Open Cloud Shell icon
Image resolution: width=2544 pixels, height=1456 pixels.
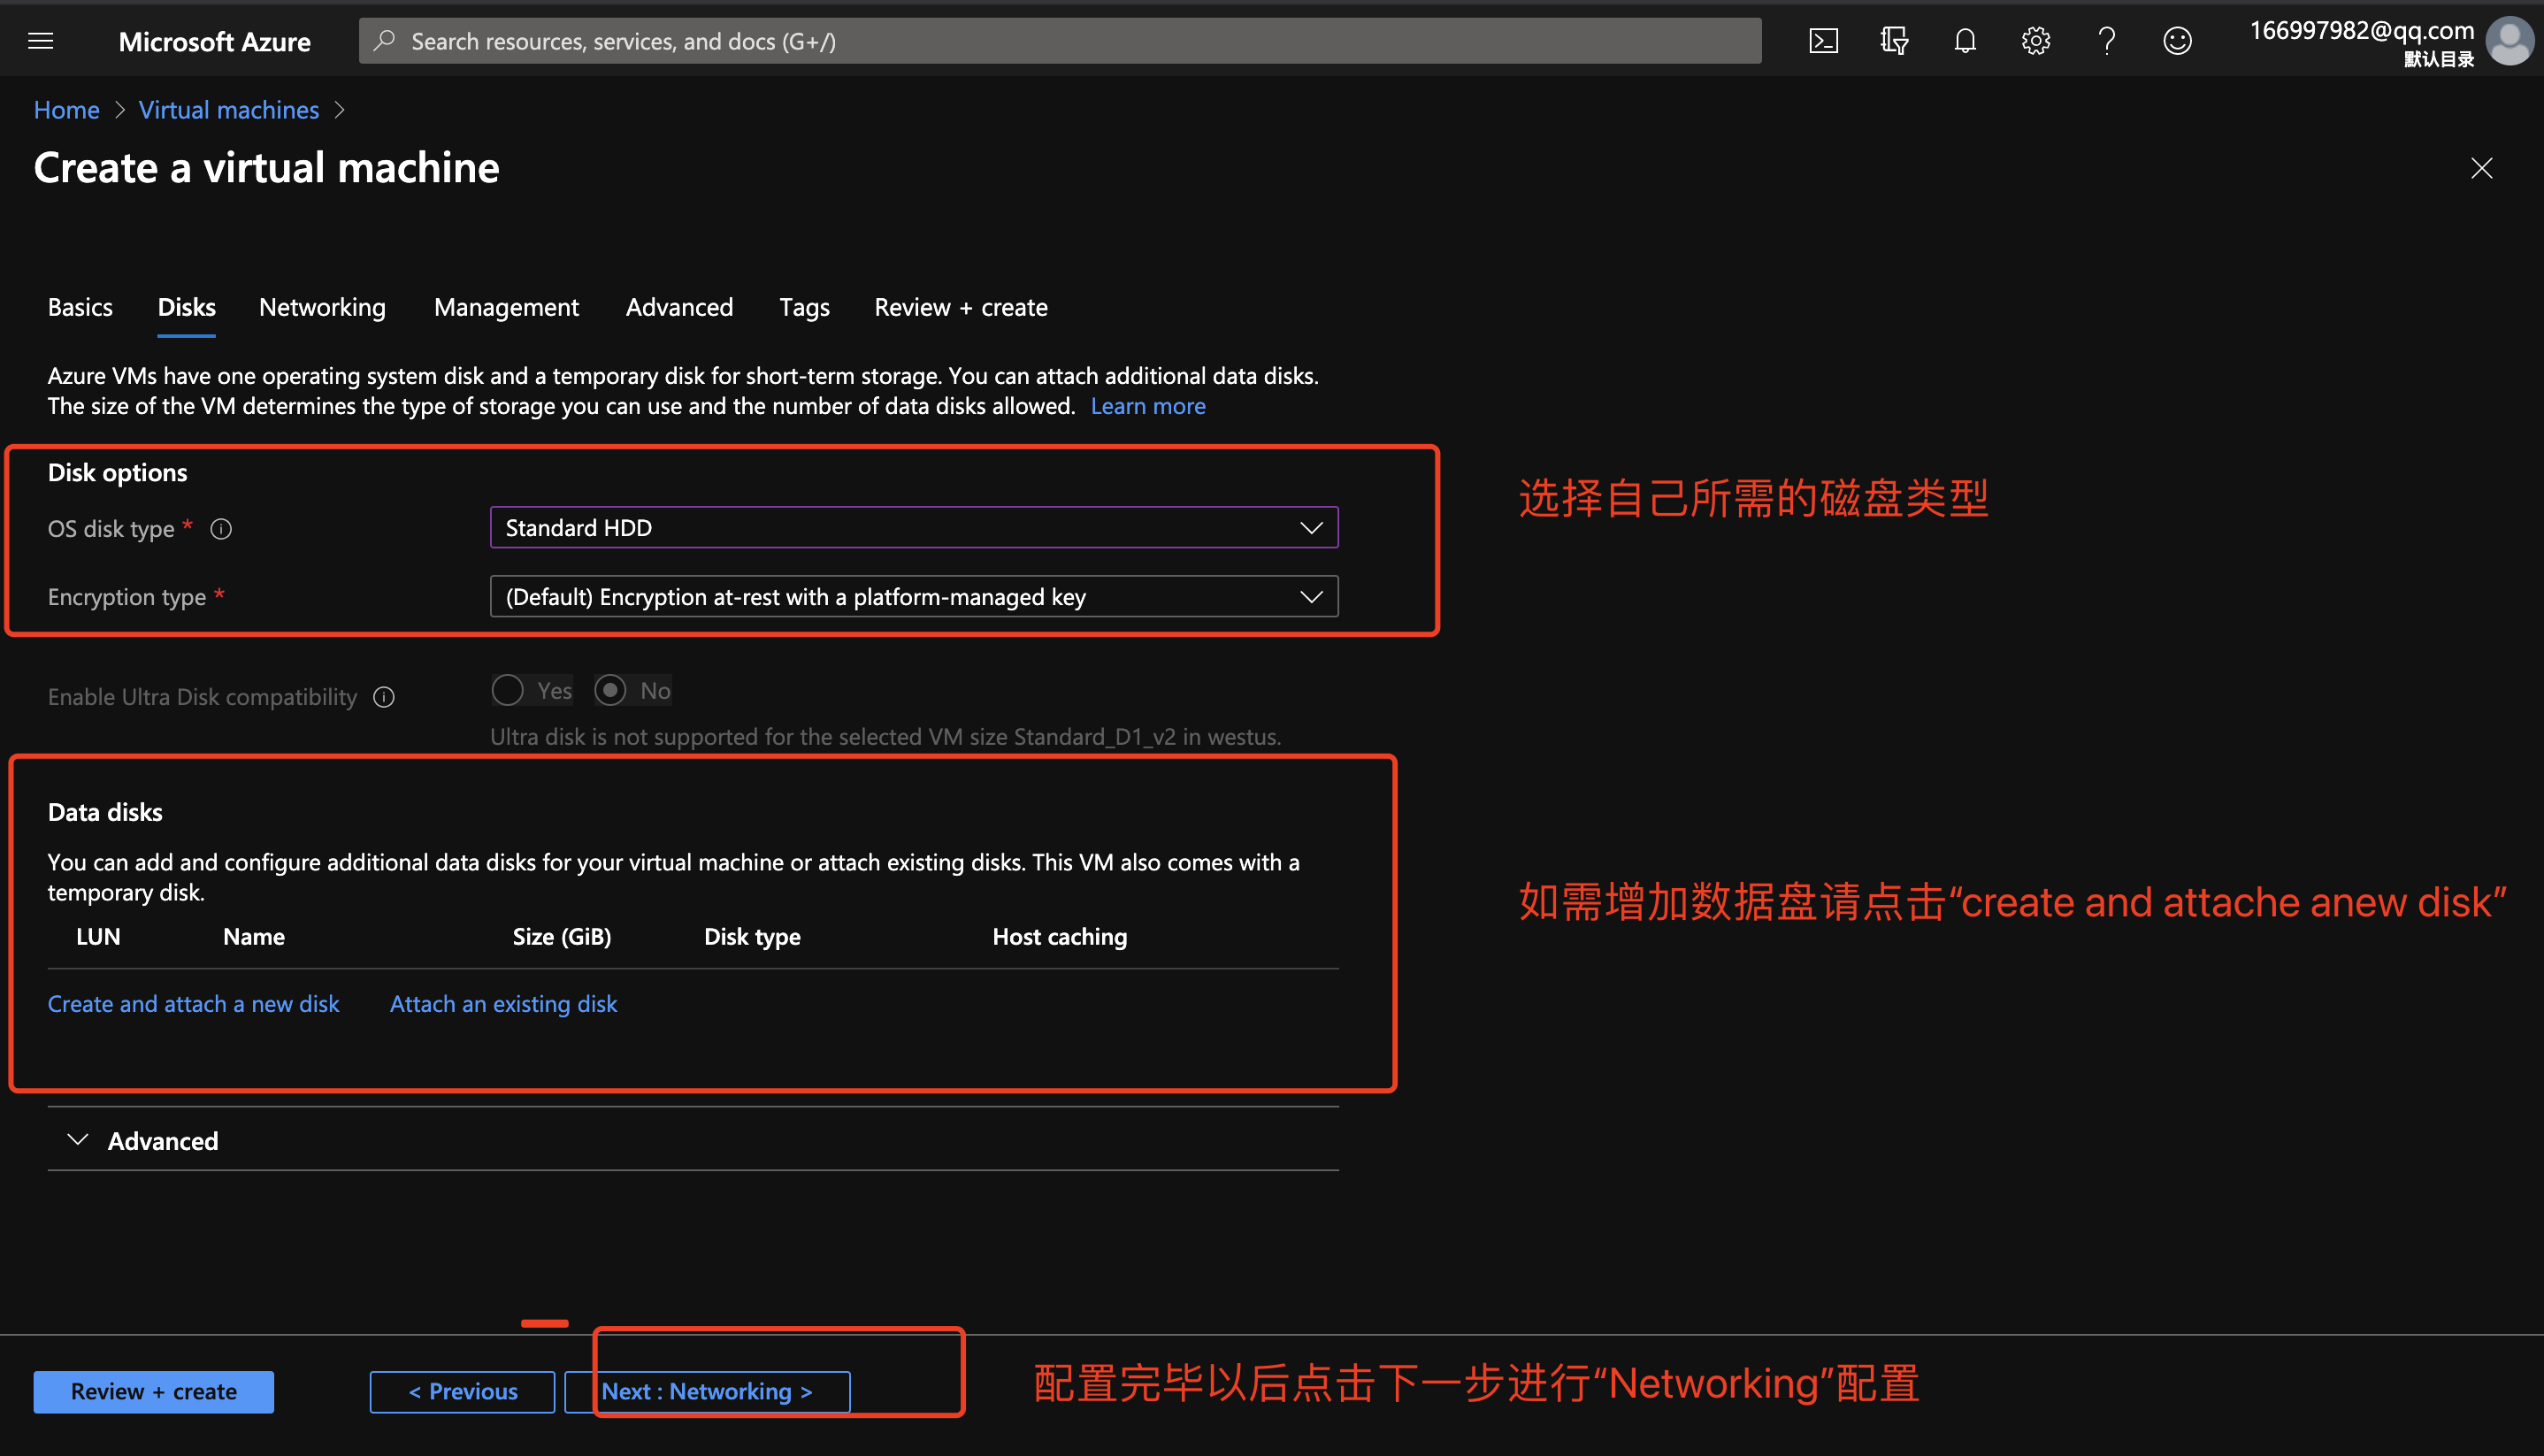pos(1823,41)
